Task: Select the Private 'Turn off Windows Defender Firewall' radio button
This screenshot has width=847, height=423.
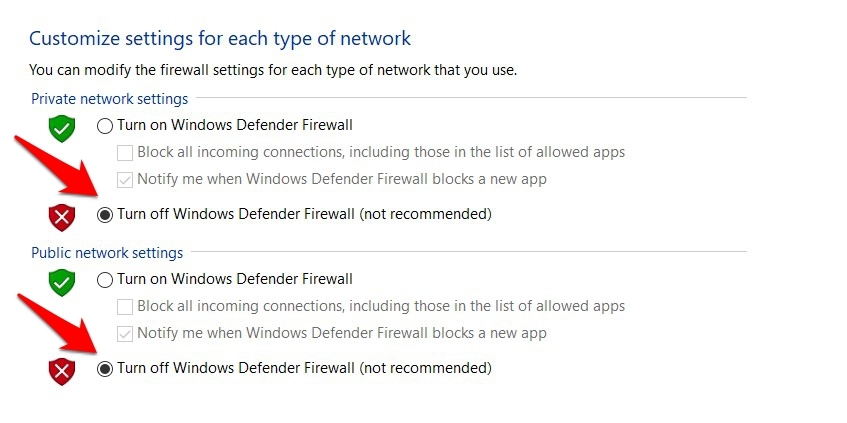Action: click(x=105, y=214)
